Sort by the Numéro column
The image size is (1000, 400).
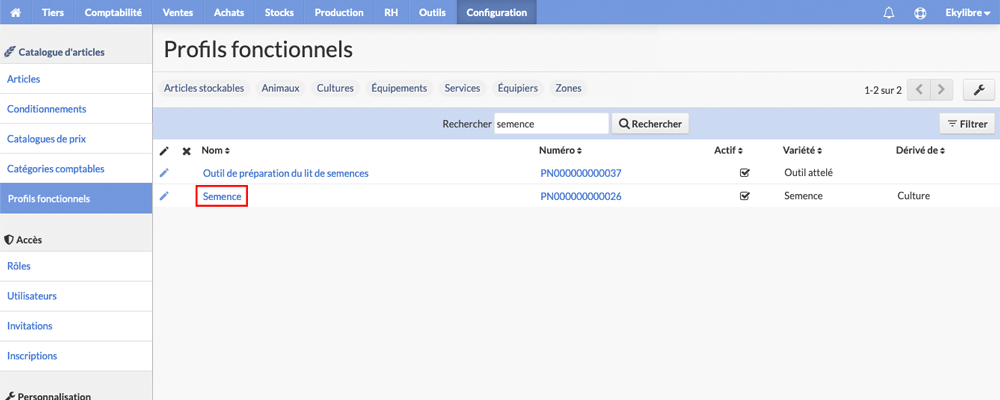tap(561, 151)
